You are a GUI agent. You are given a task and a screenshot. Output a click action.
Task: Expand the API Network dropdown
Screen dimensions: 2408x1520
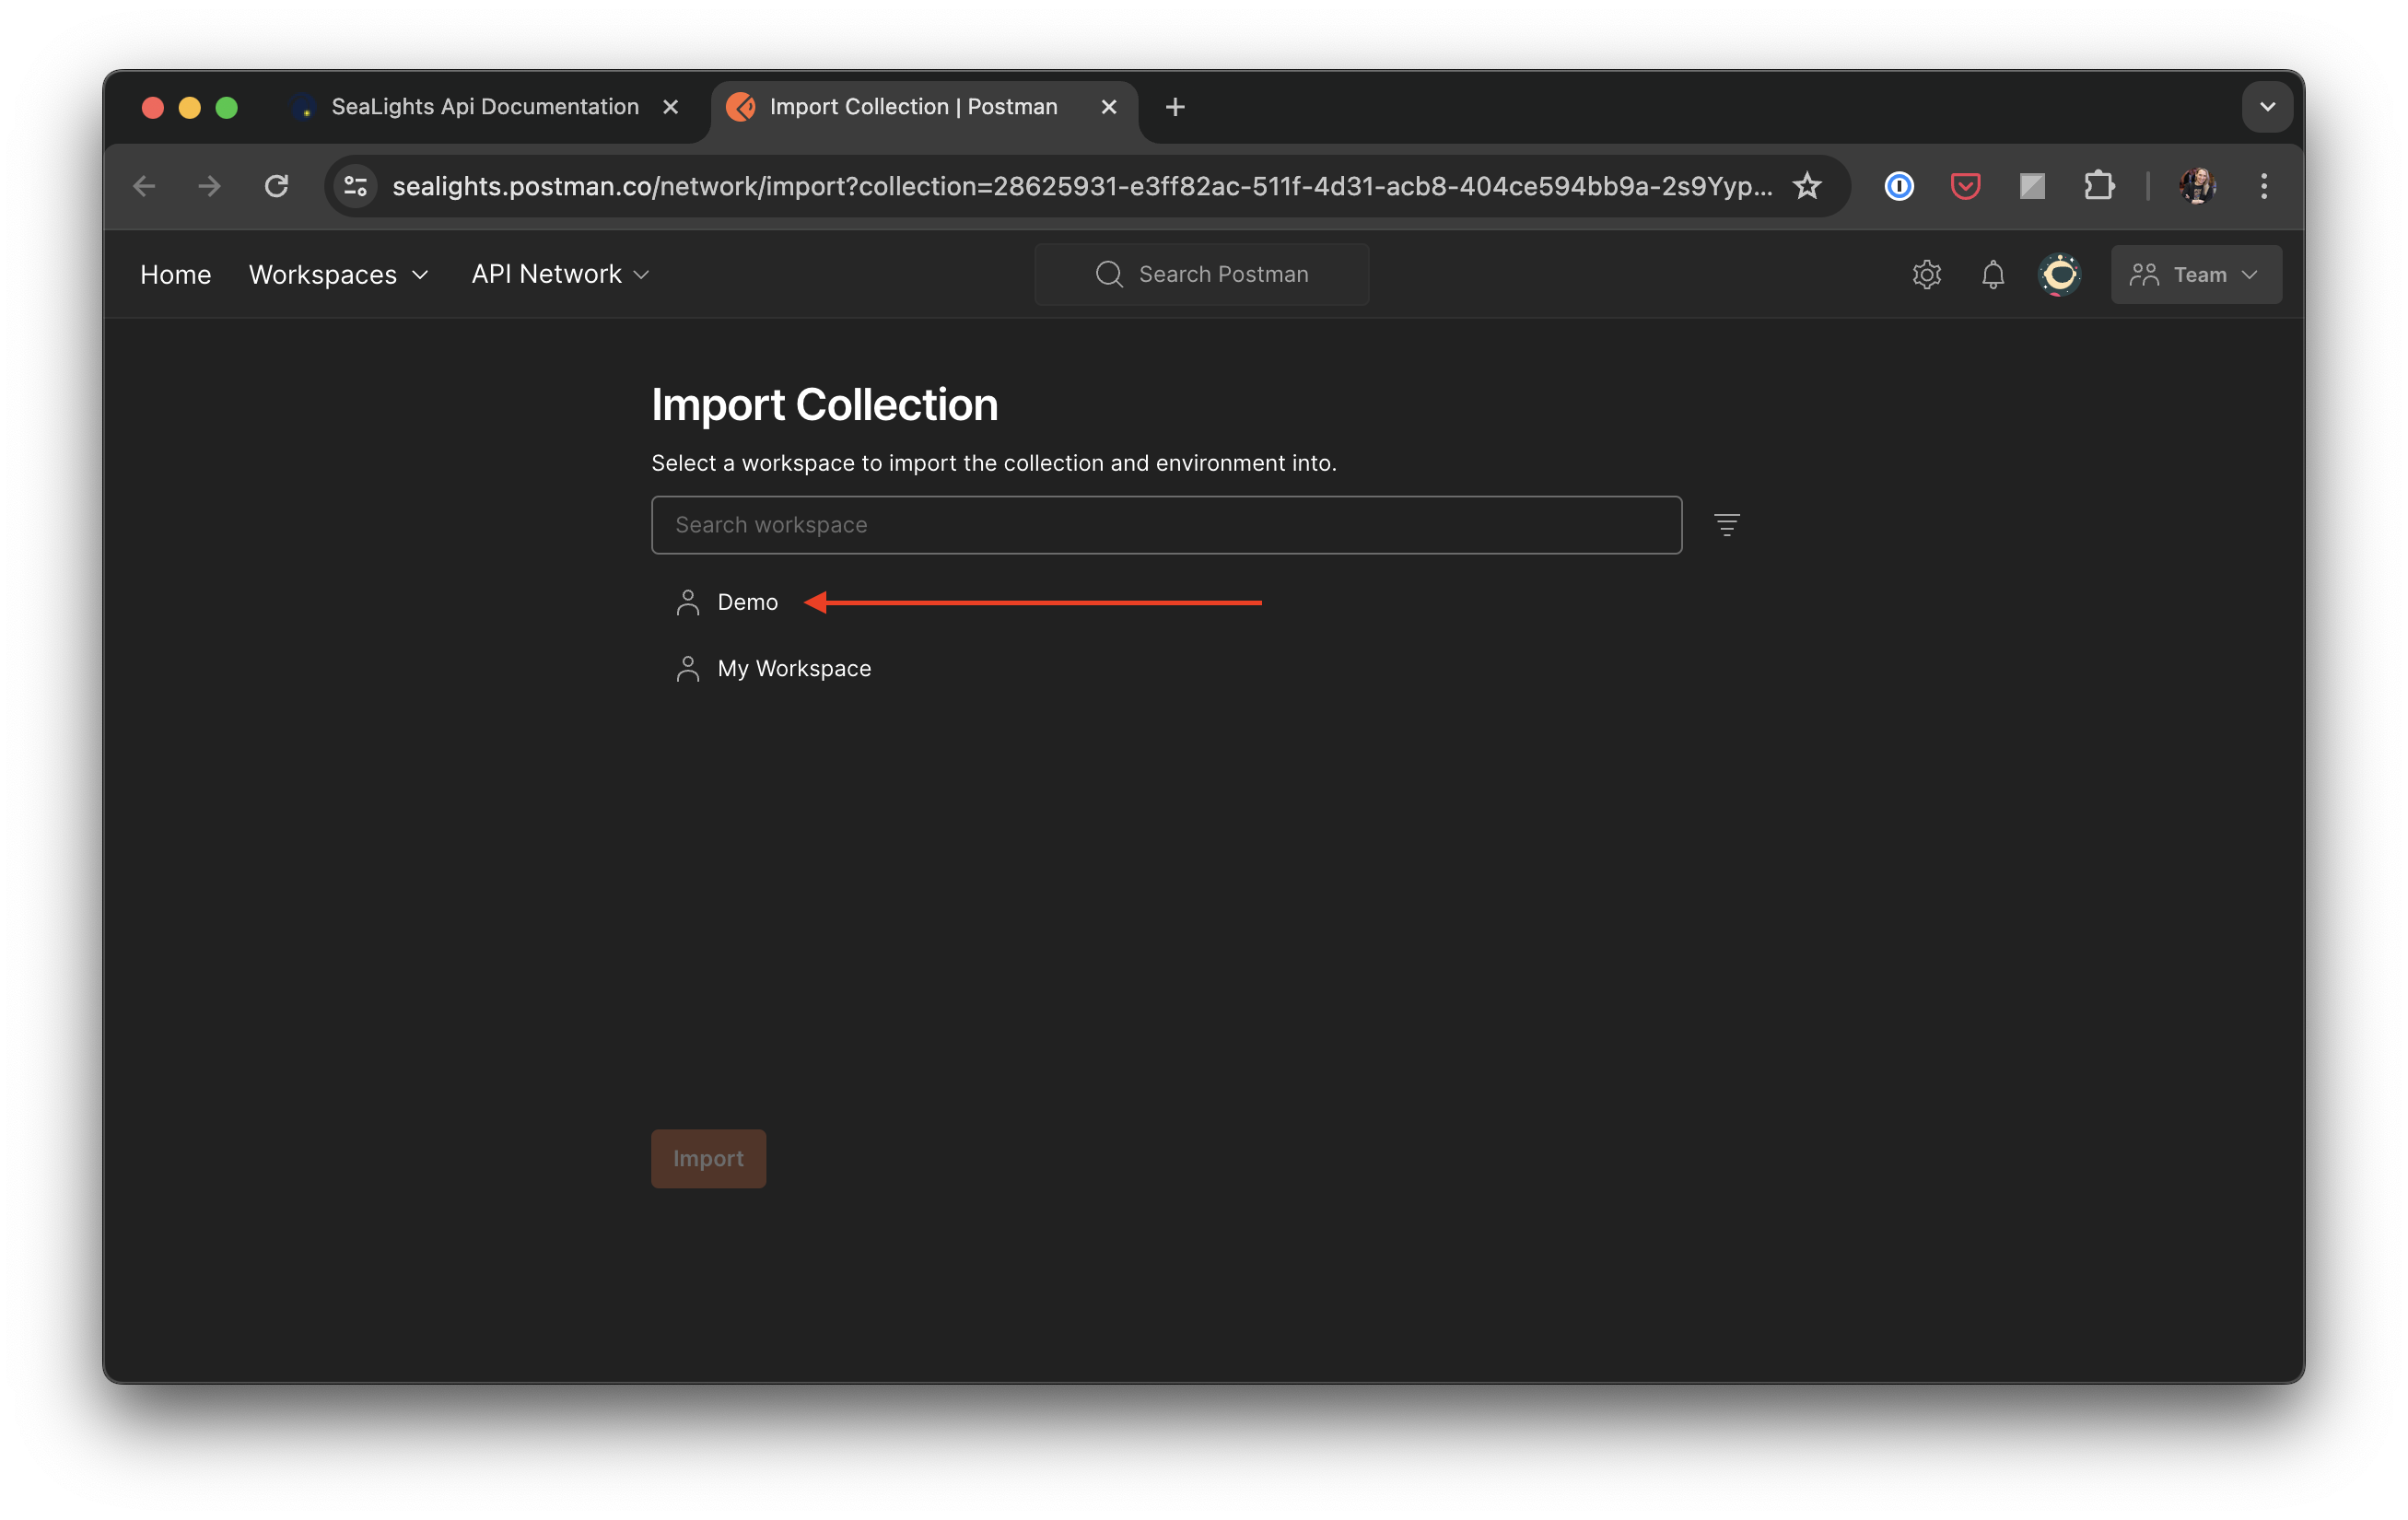pos(560,274)
